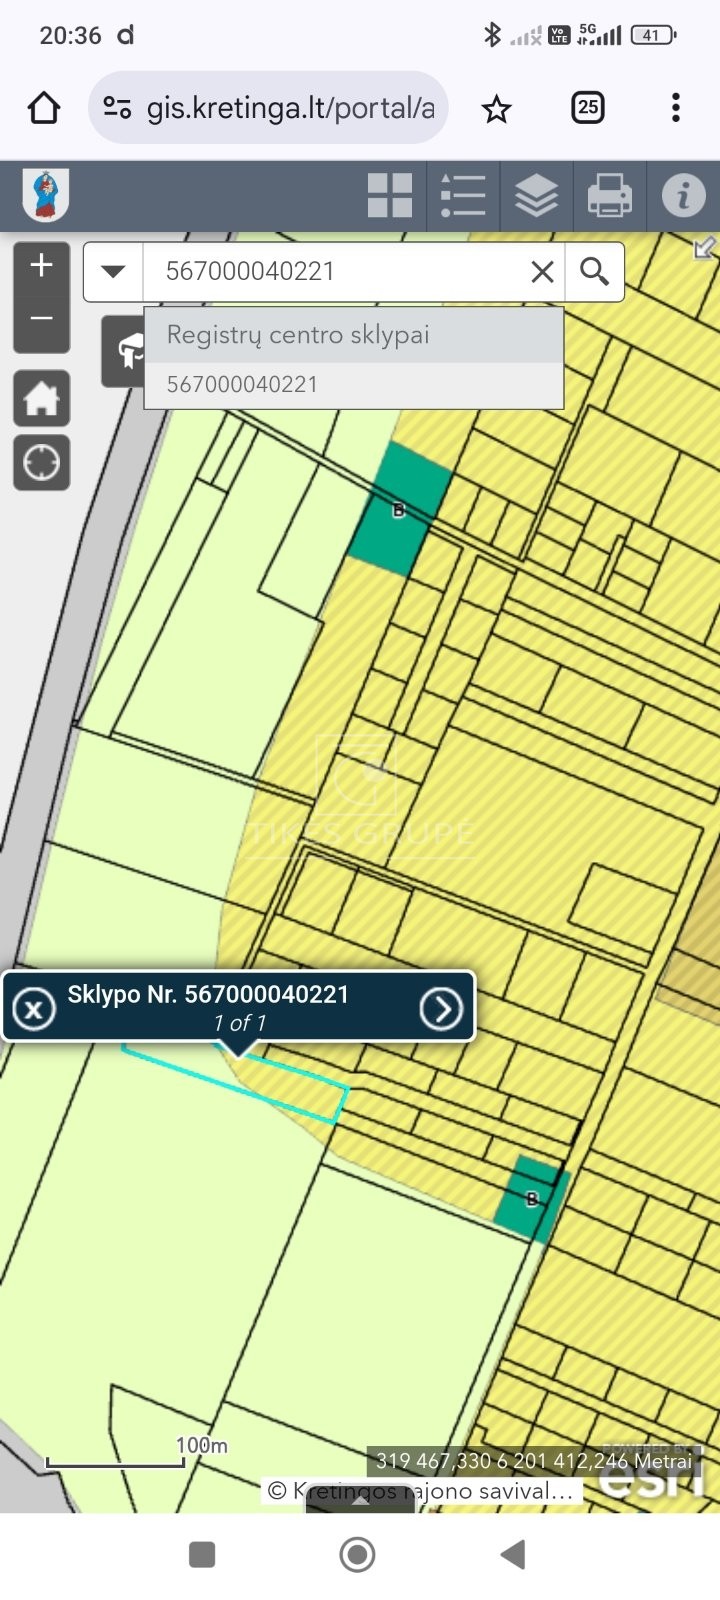
Task: Expand parcel popup details arrow
Action: (441, 1009)
